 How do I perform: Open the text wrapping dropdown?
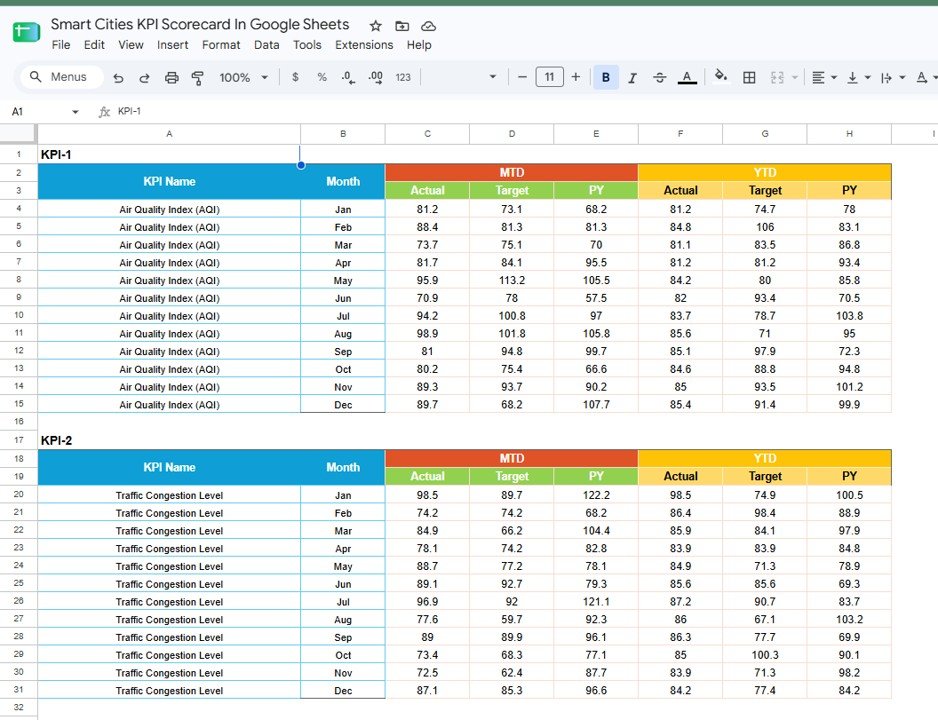(892, 78)
